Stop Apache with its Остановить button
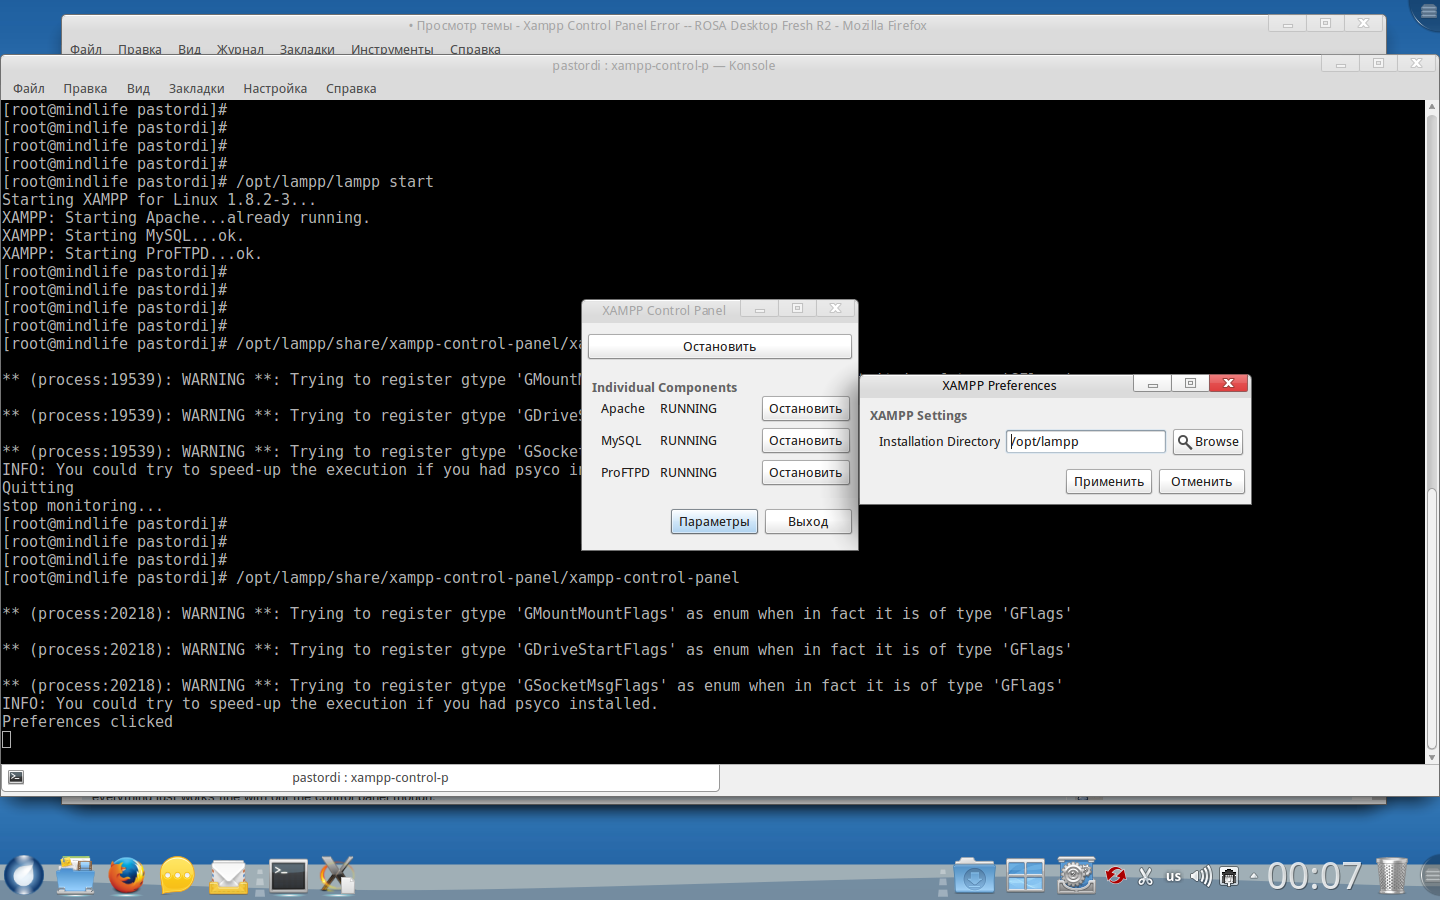 click(806, 408)
